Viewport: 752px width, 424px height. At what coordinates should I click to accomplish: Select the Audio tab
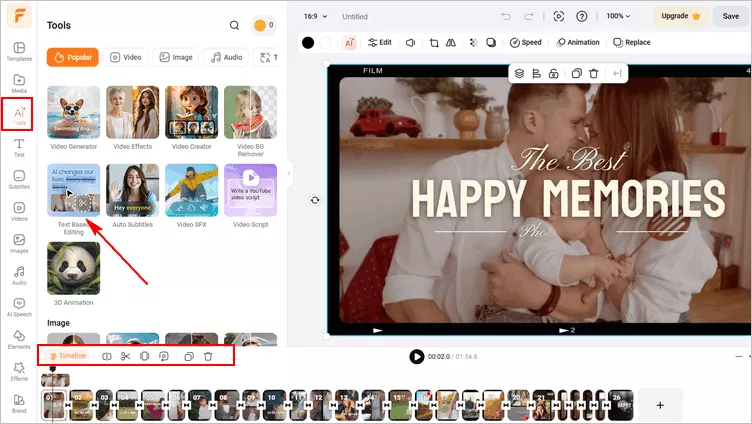coord(226,57)
